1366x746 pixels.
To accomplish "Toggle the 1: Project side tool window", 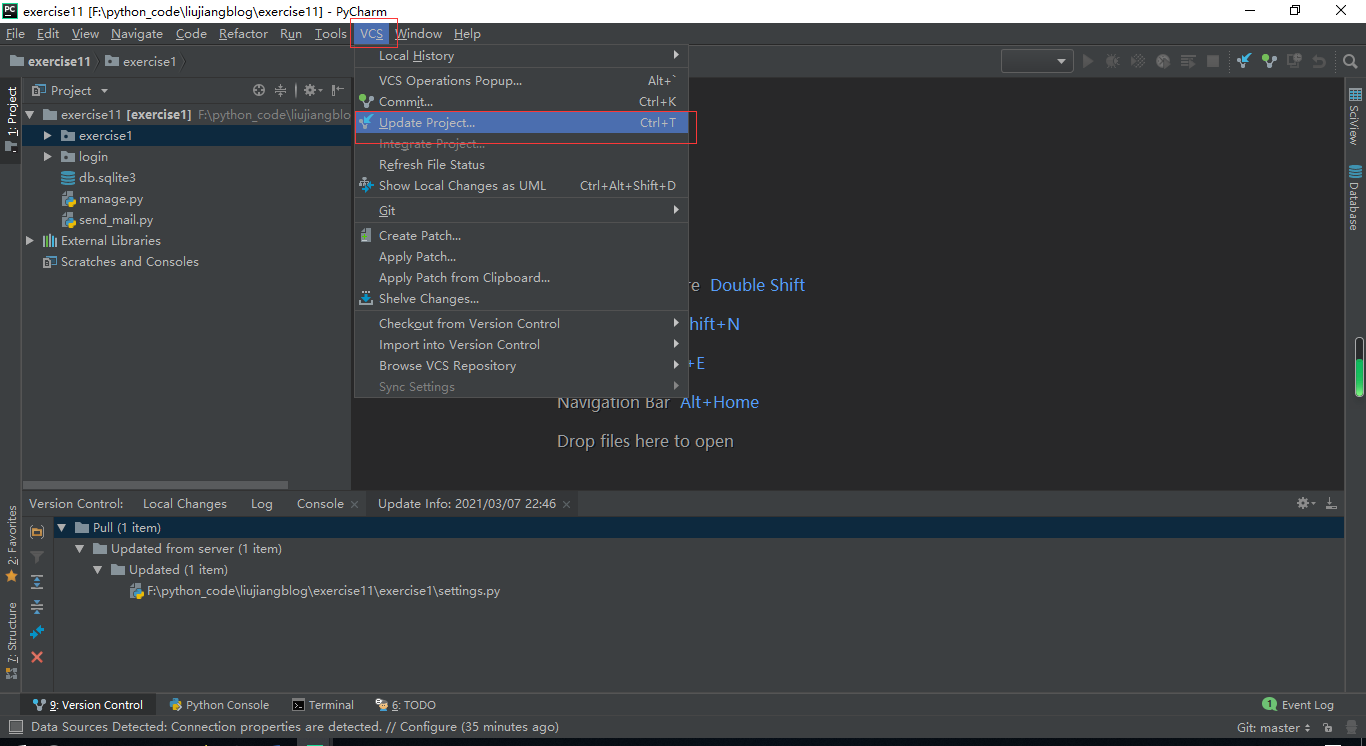I will 11,119.
